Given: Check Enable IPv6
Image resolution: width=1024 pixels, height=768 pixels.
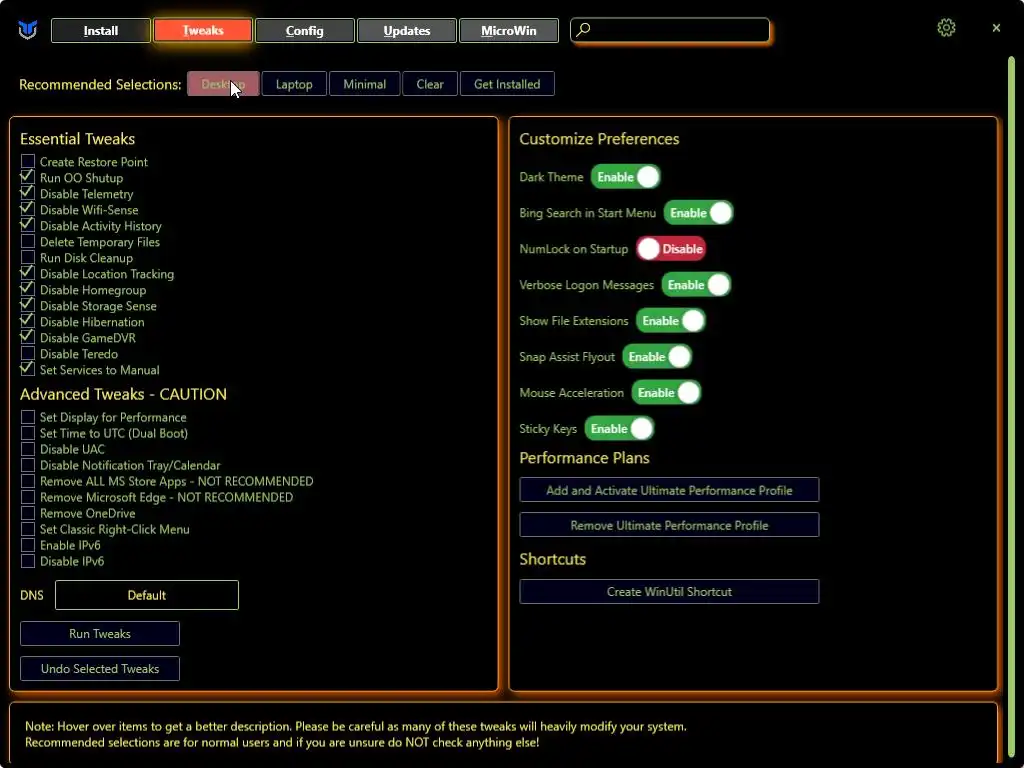Looking at the screenshot, I should click(27, 545).
